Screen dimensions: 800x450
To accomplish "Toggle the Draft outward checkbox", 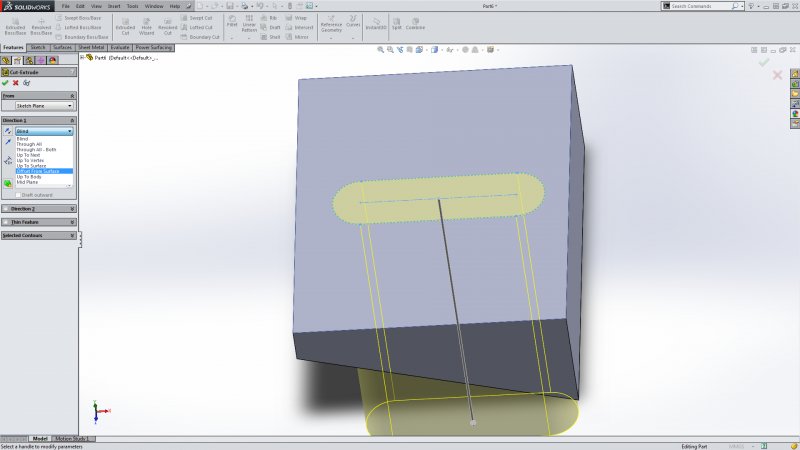I will (18, 195).
